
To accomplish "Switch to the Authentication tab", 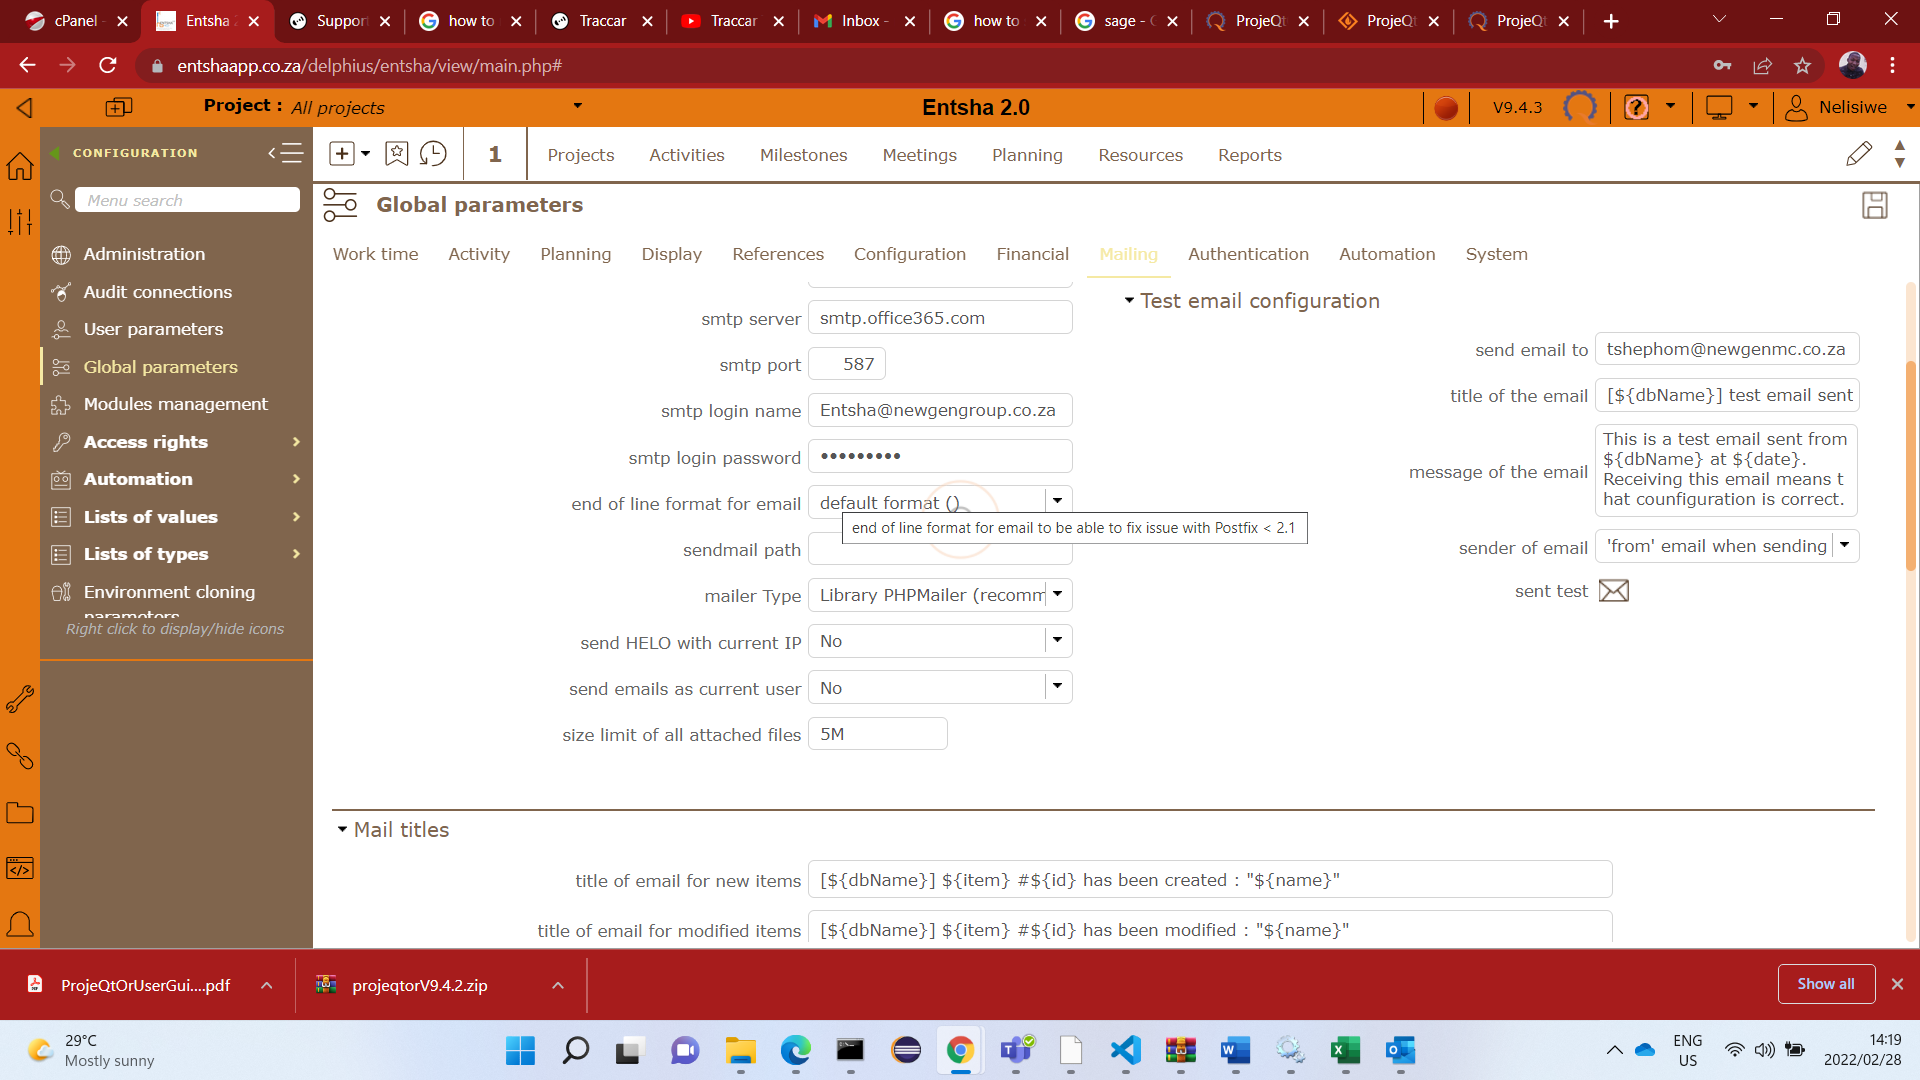I will pyautogui.click(x=1247, y=254).
